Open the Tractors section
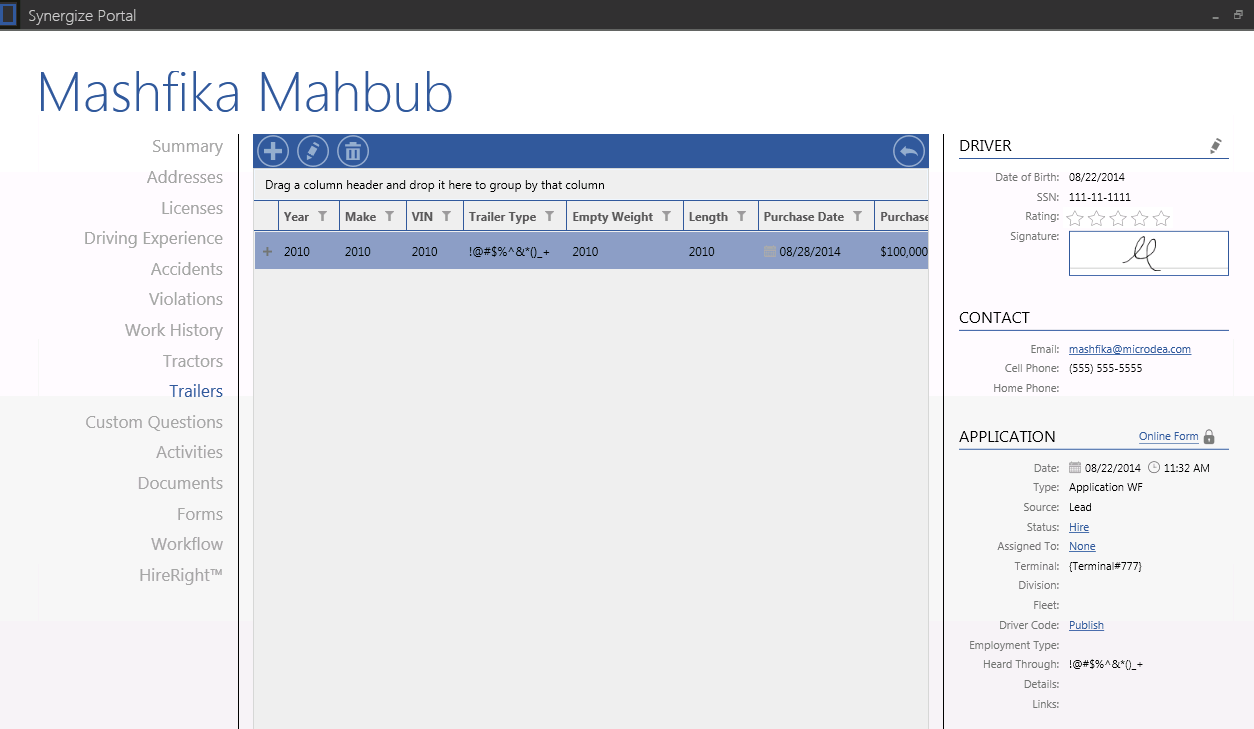The image size is (1254, 729). (192, 361)
